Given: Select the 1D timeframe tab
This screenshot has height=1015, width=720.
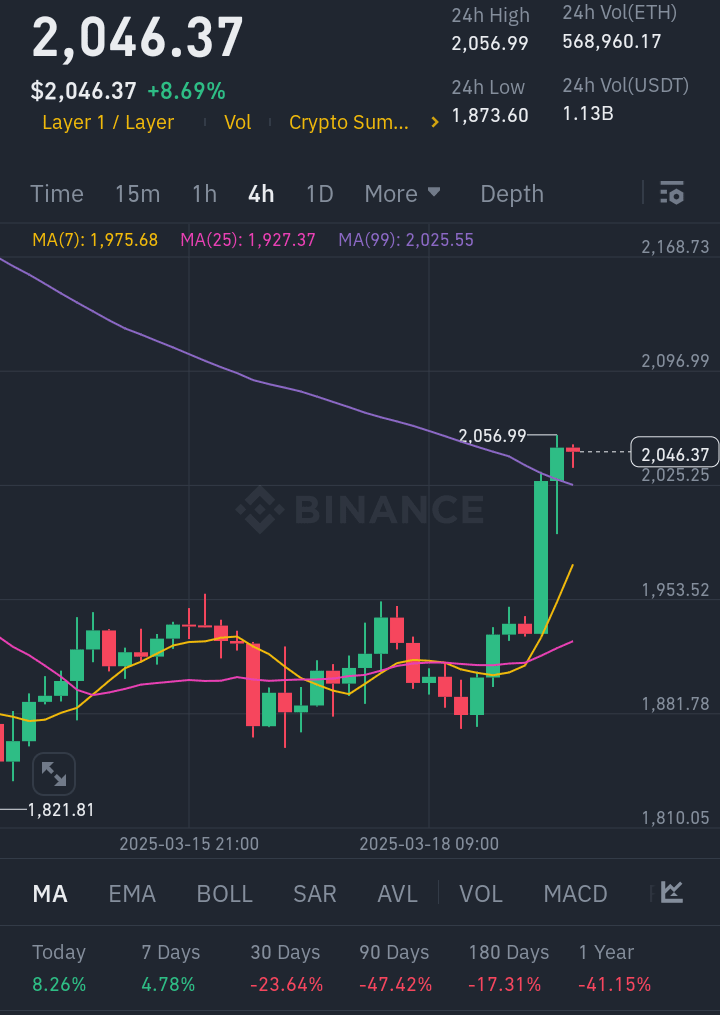Looking at the screenshot, I should tap(319, 193).
